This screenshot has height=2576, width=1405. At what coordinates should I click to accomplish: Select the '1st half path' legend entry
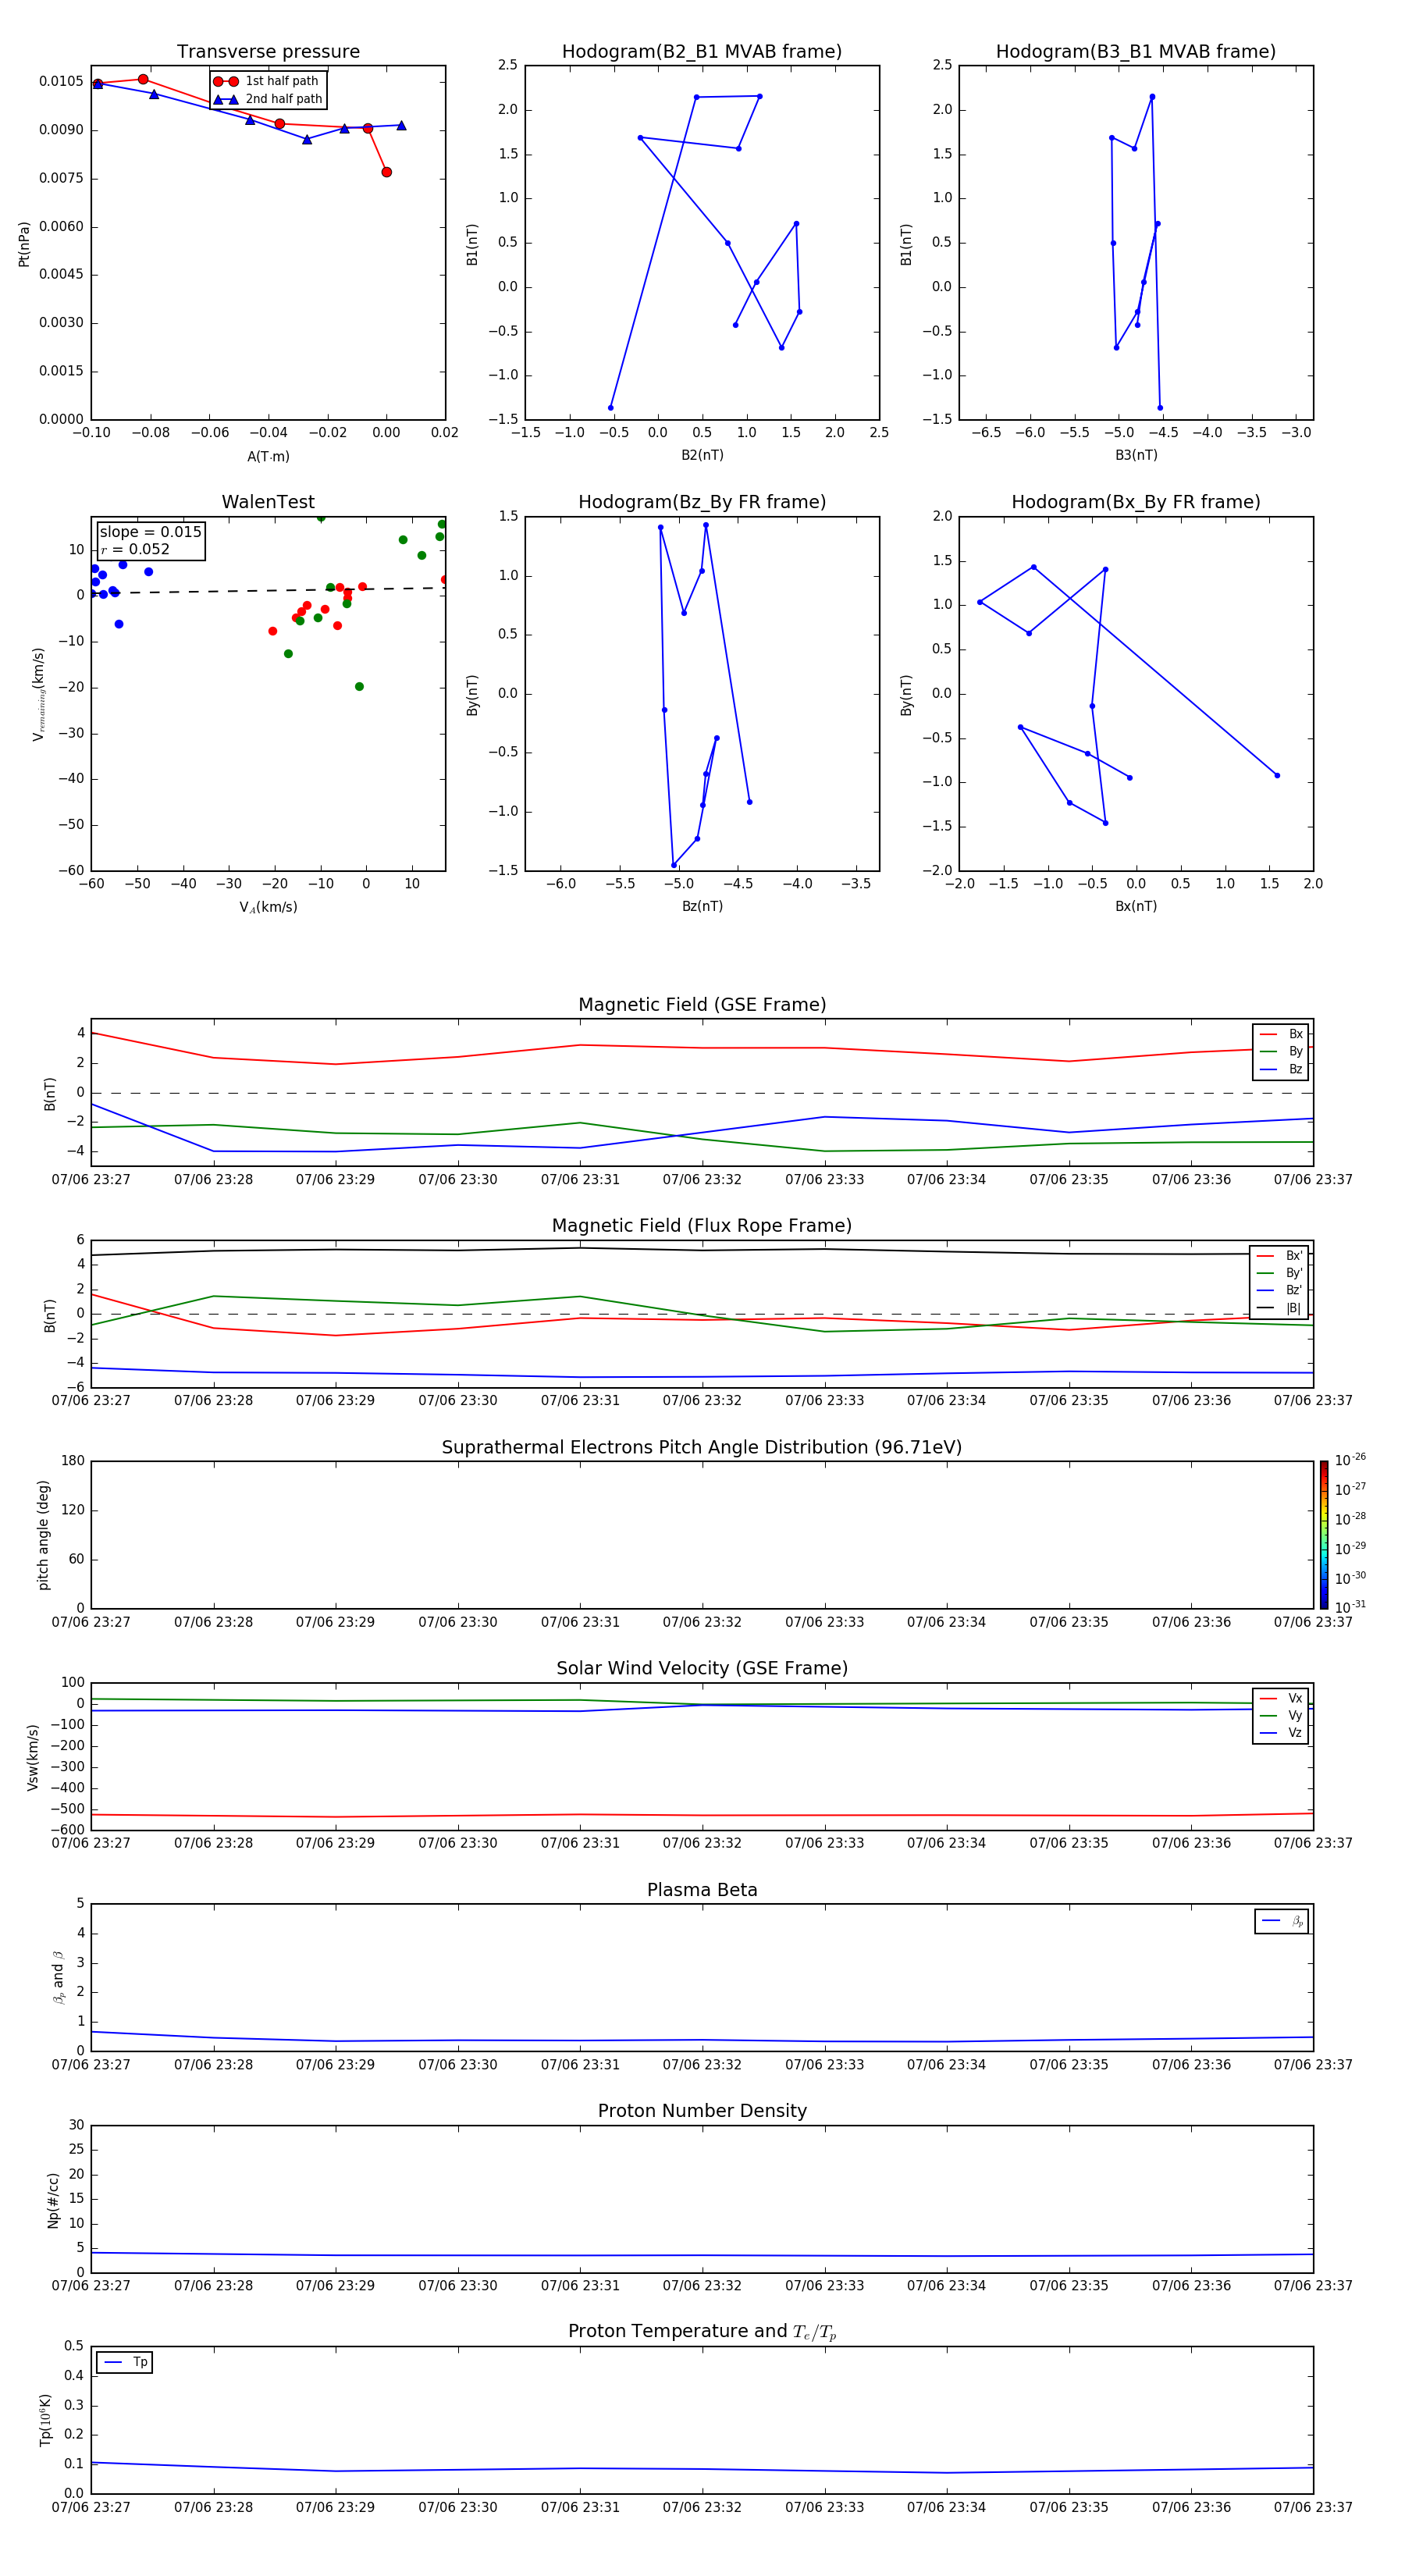tap(267, 81)
